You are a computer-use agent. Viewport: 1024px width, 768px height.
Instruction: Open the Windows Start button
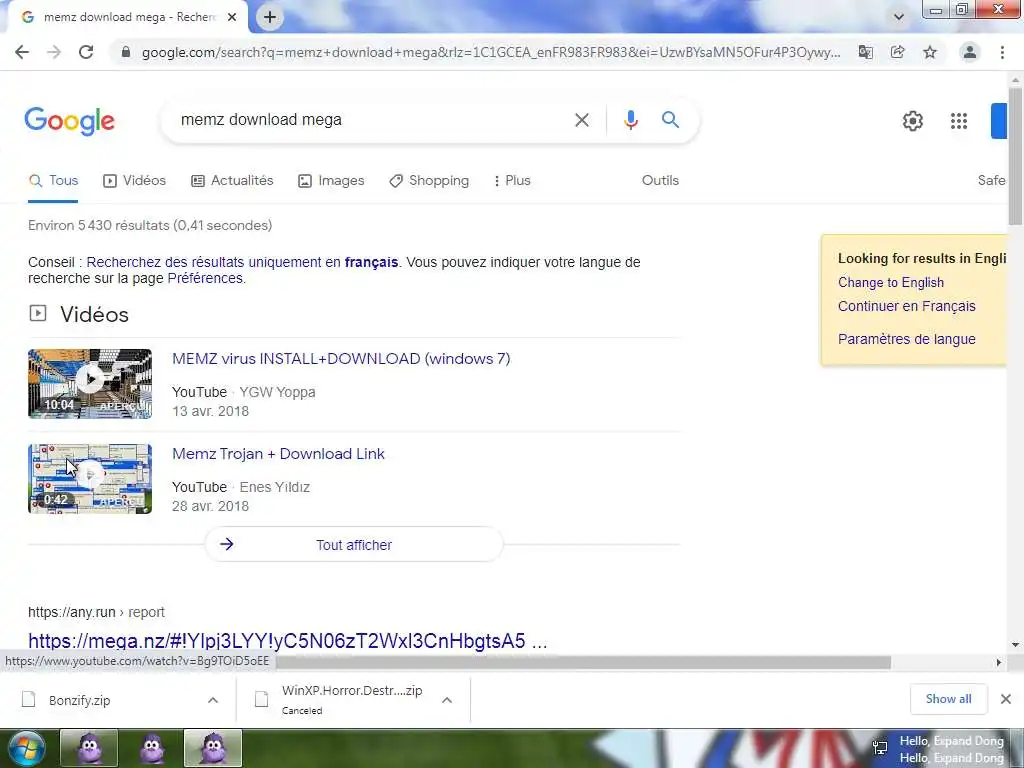tap(27, 748)
